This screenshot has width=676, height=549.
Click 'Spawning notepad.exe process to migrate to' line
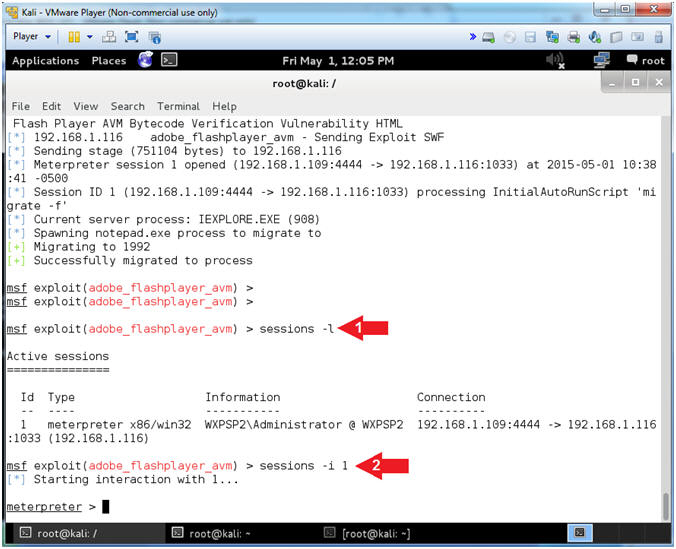coord(177,233)
